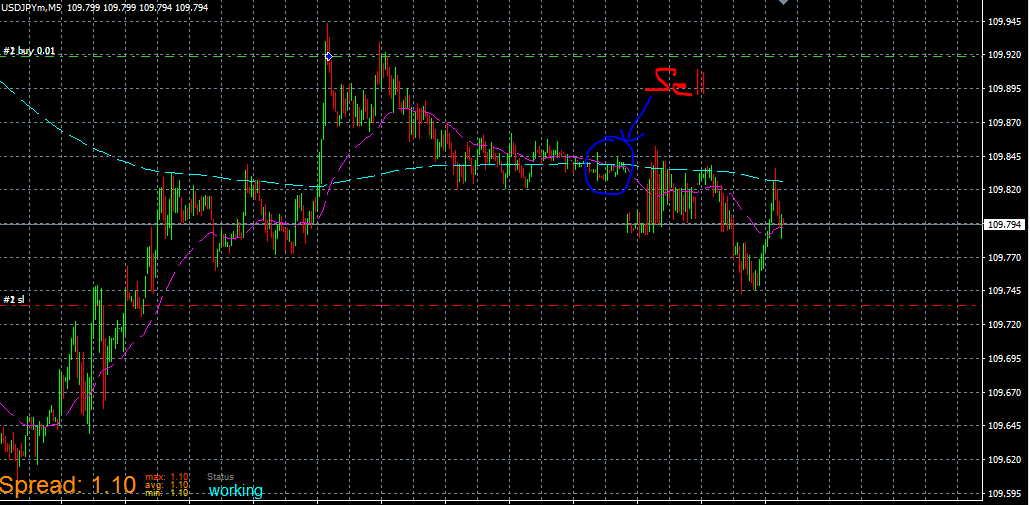Select the '#2 buy 0.01' order label
Image resolution: width=1030 pixels, height=505 pixels.
(28, 51)
